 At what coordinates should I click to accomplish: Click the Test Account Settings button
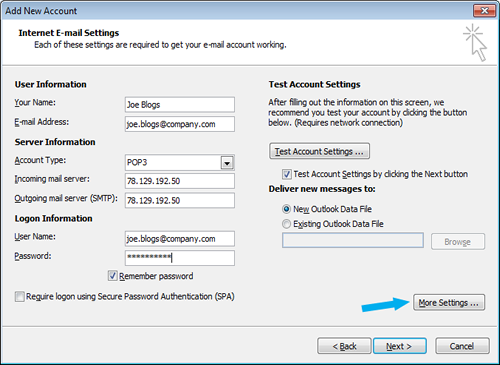pyautogui.click(x=319, y=151)
